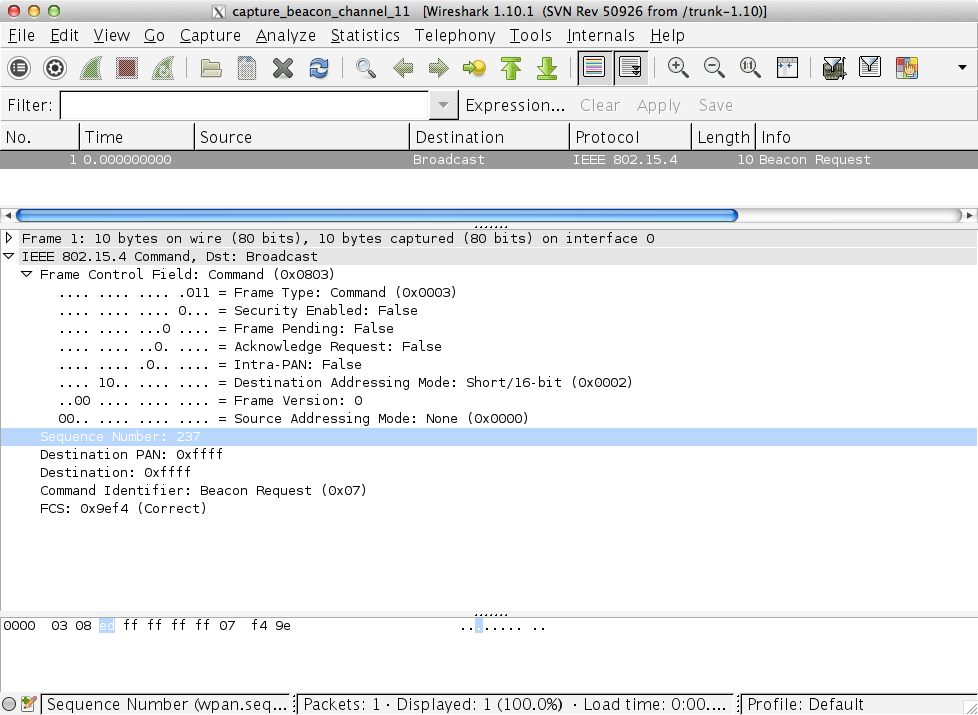This screenshot has width=978, height=715.
Task: Expand the Frame 1 tree node
Action: [x=9, y=238]
